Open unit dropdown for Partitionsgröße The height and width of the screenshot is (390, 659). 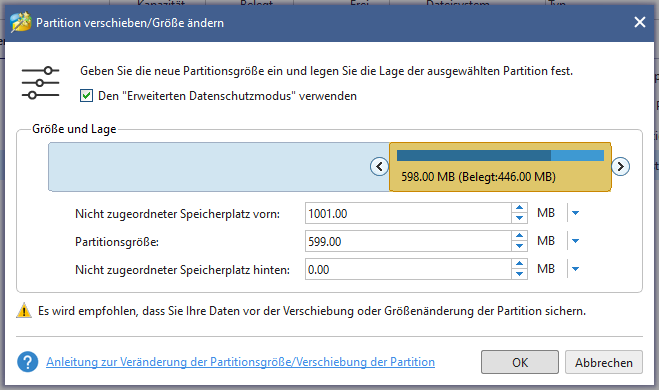coord(575,241)
